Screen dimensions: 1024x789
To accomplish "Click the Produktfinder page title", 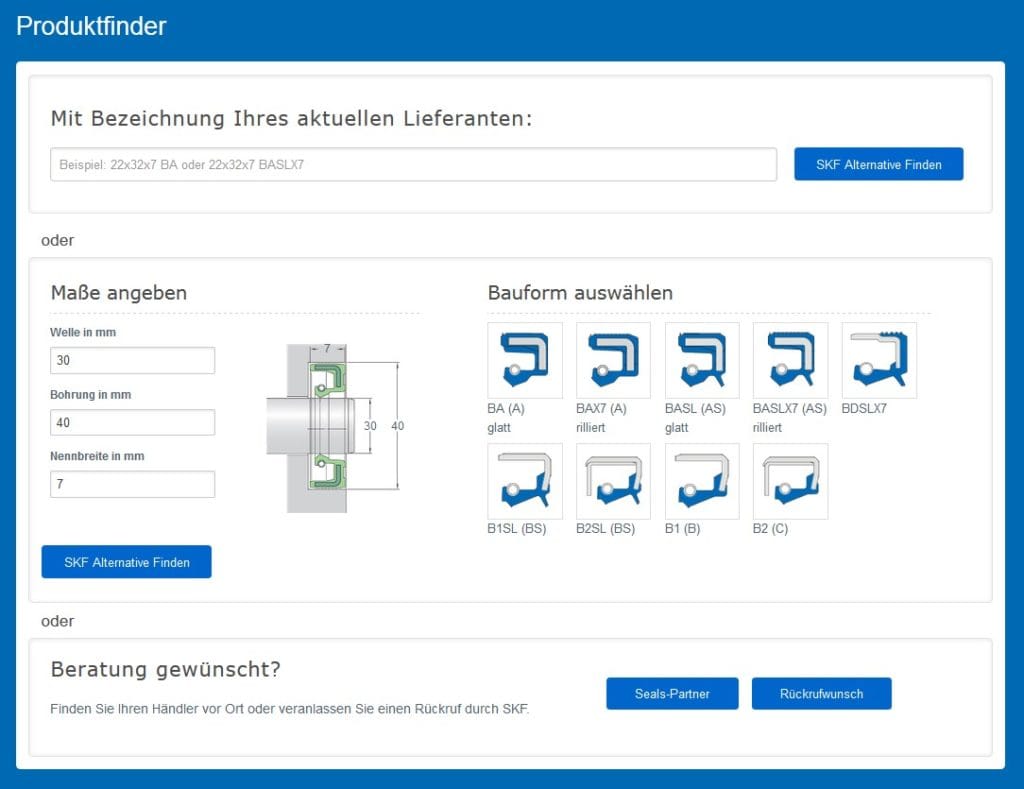I will 91,27.
